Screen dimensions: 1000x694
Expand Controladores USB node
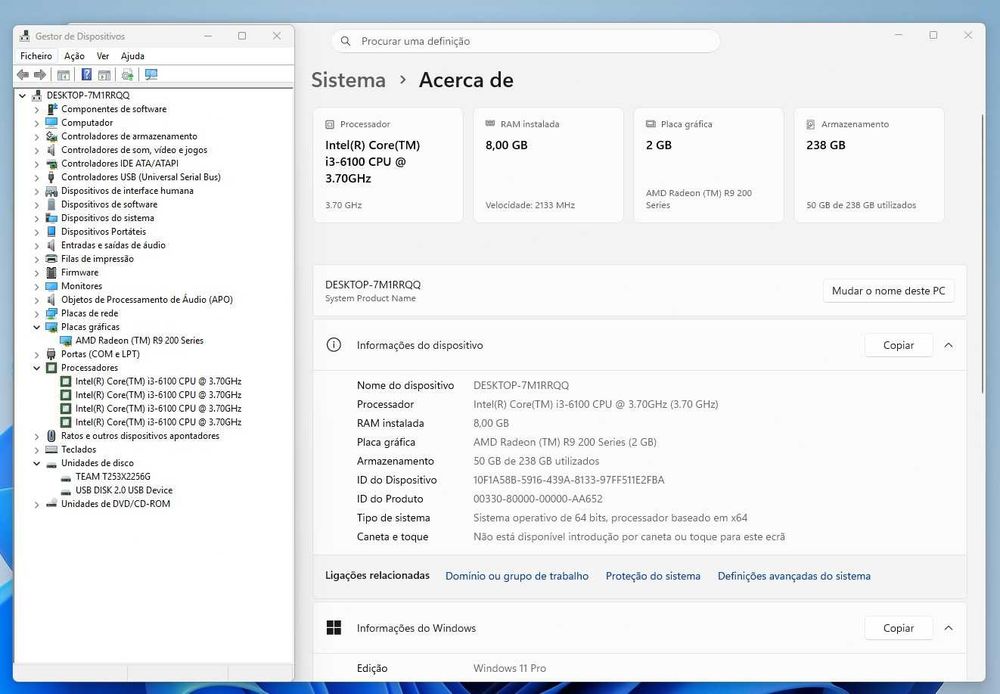pyautogui.click(x=36, y=177)
